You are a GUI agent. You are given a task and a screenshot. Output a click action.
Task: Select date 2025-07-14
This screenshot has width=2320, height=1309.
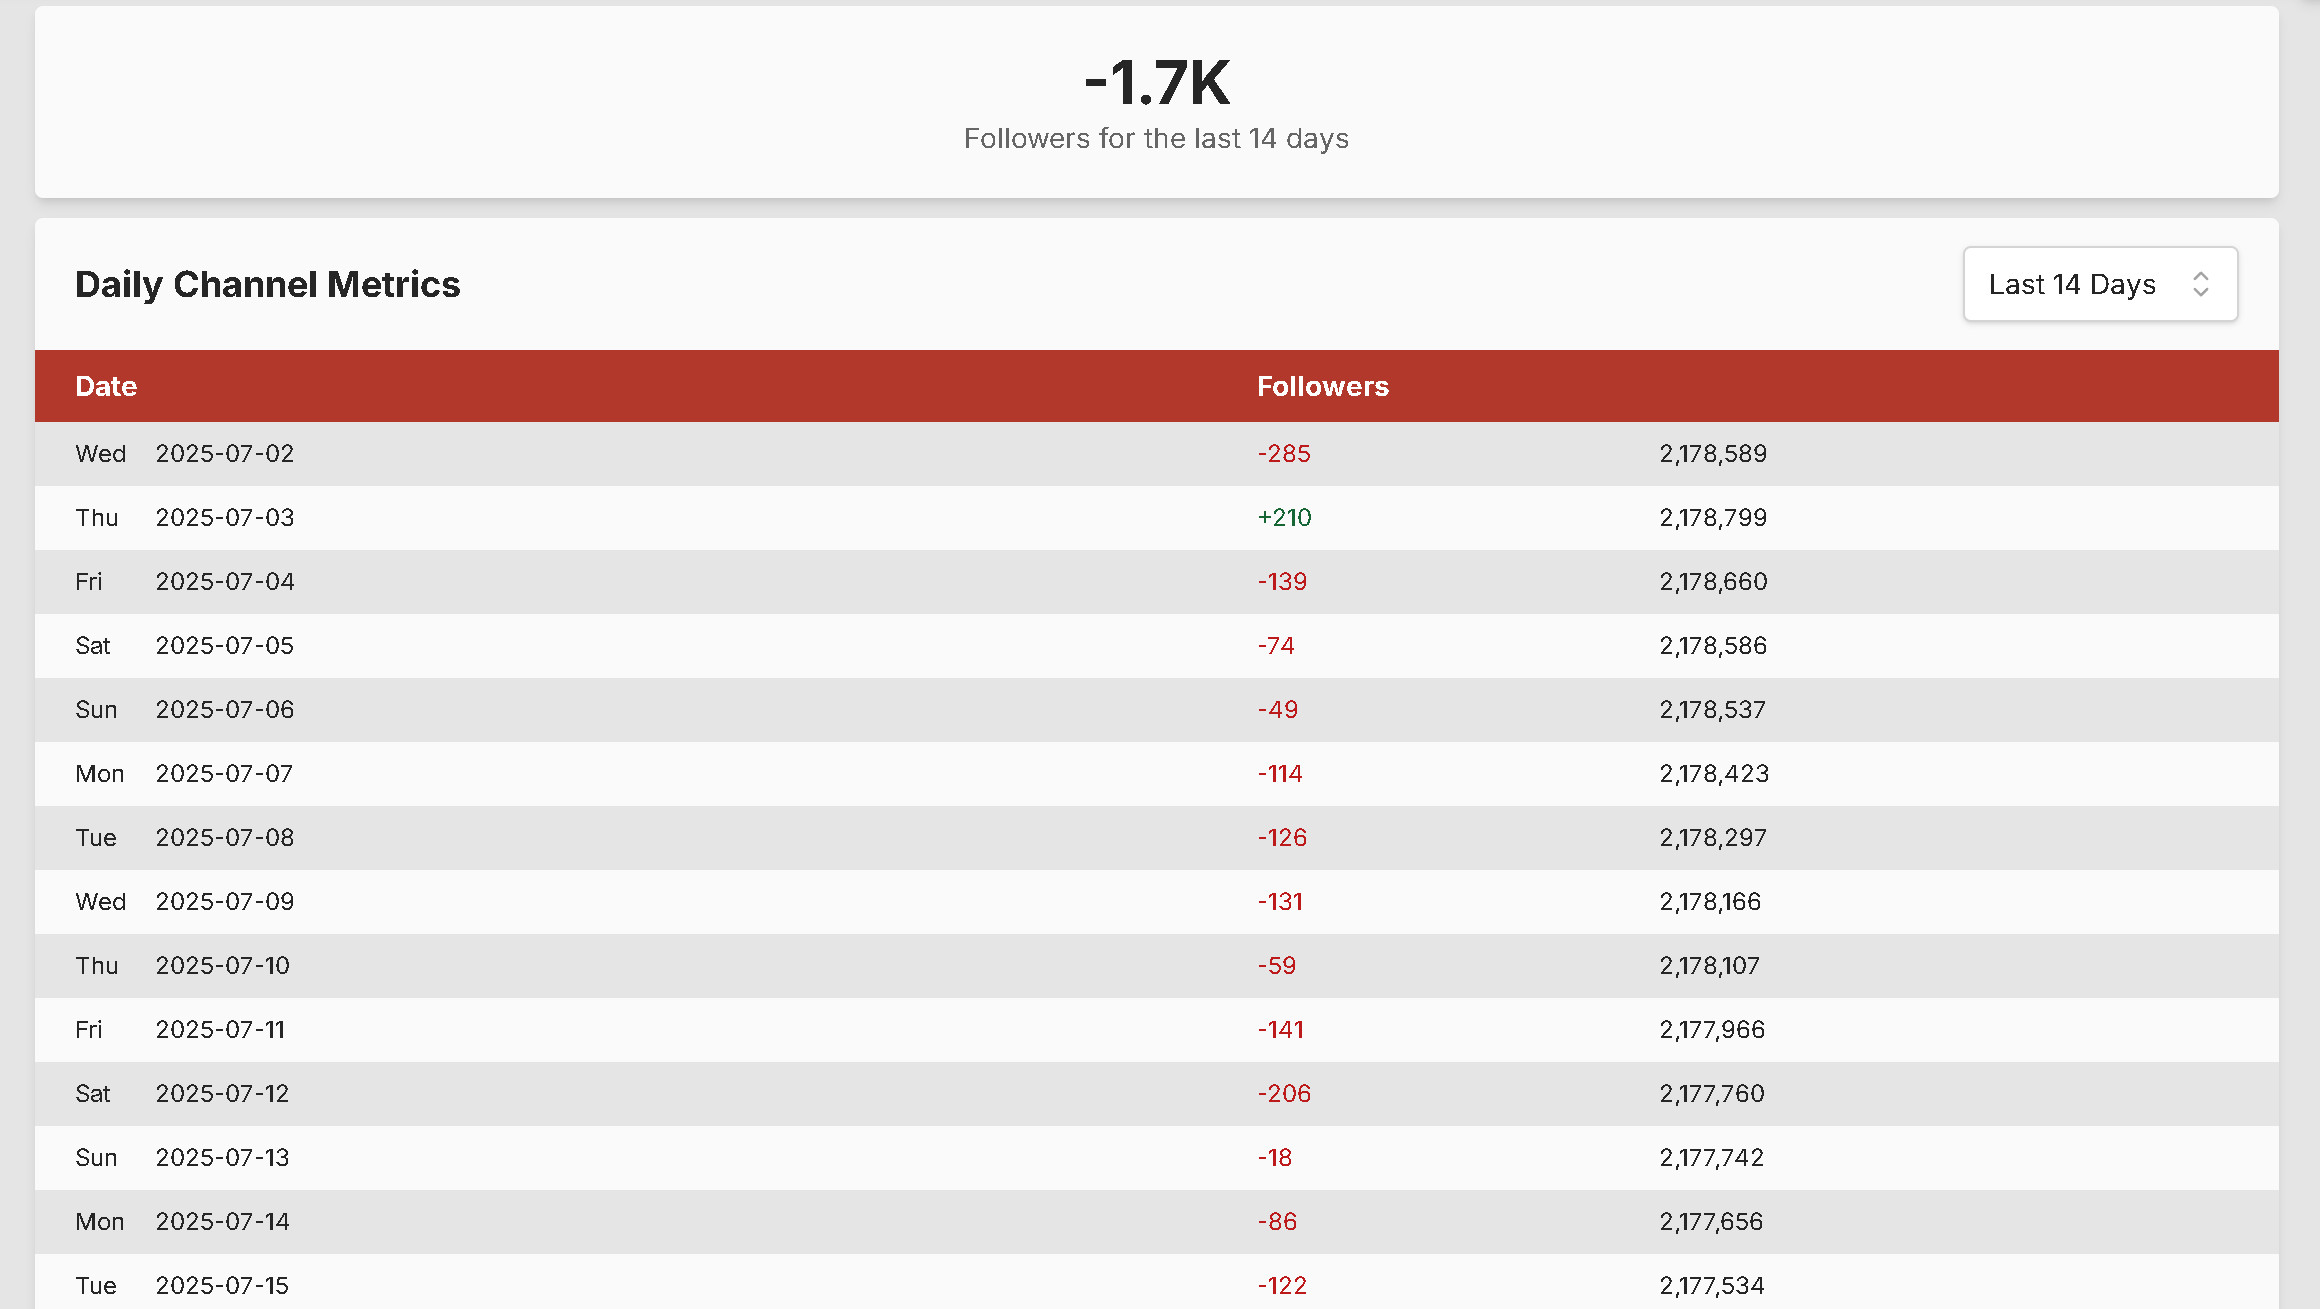click(x=223, y=1221)
